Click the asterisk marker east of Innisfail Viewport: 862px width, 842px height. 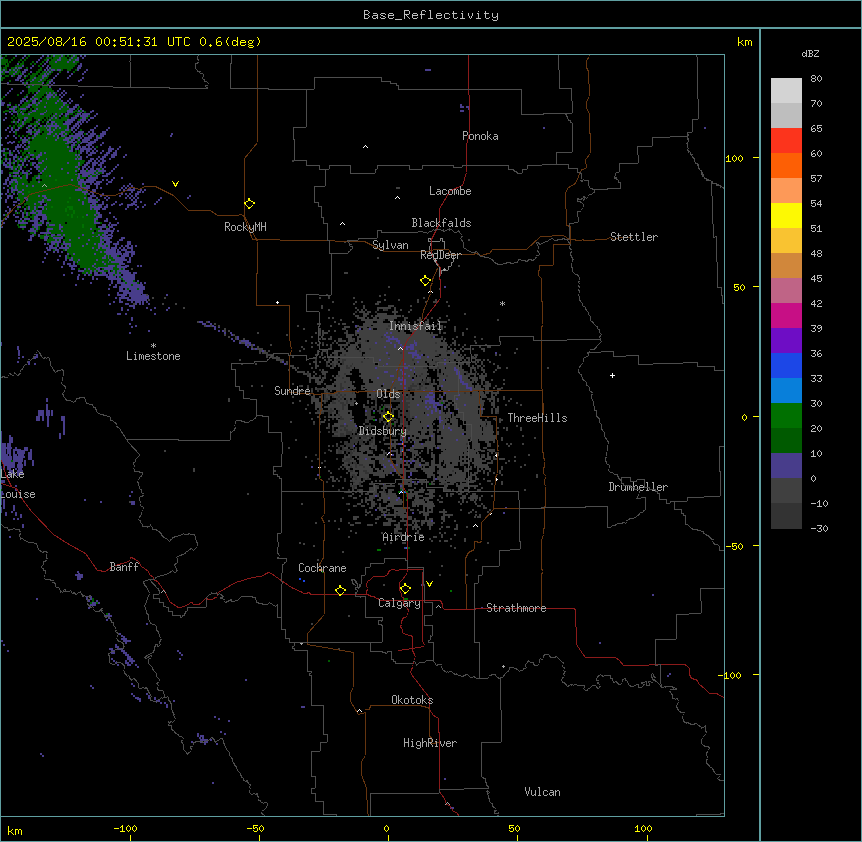pyautogui.click(x=502, y=303)
